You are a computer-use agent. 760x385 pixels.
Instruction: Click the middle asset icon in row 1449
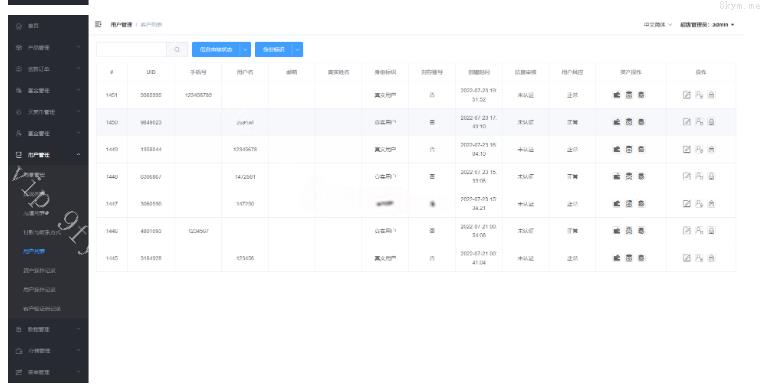tap(629, 149)
